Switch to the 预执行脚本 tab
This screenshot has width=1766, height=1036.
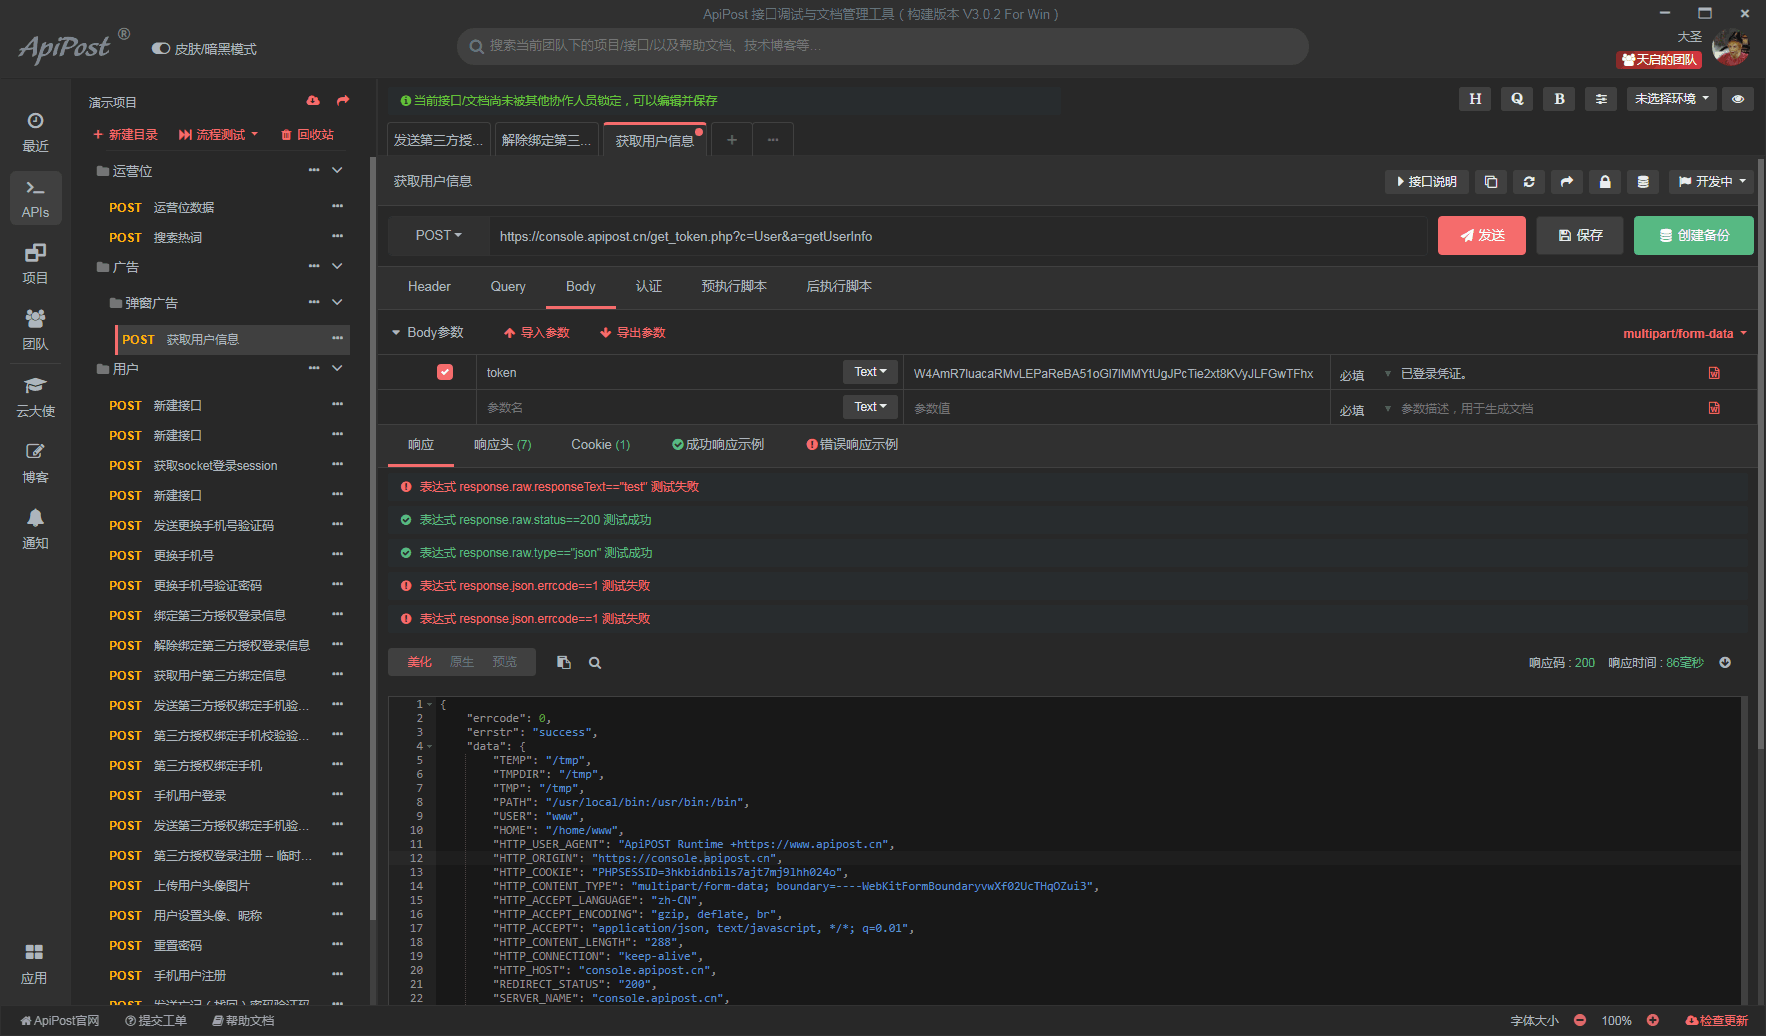[734, 287]
